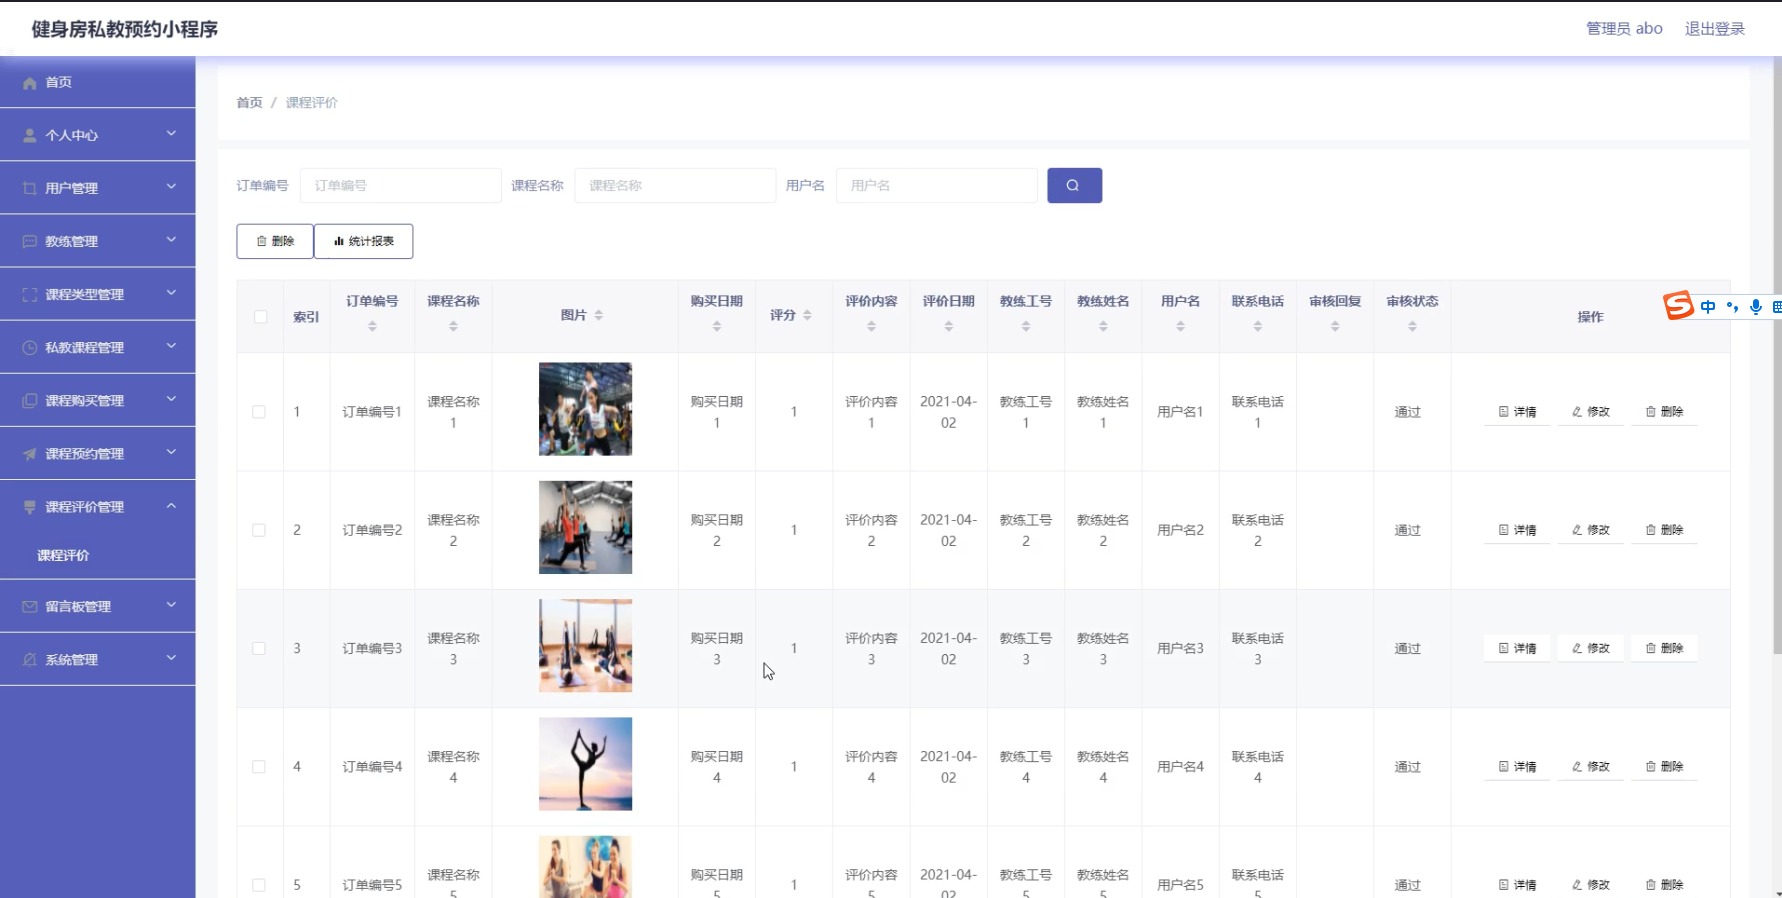
Task: Sort by 评分 column arrows
Action: tap(807, 315)
